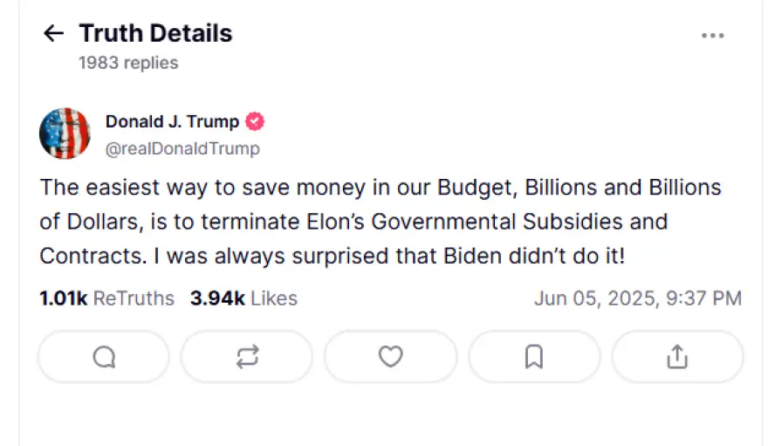View the 3.94k Likes list
The image size is (768, 446).
[243, 298]
